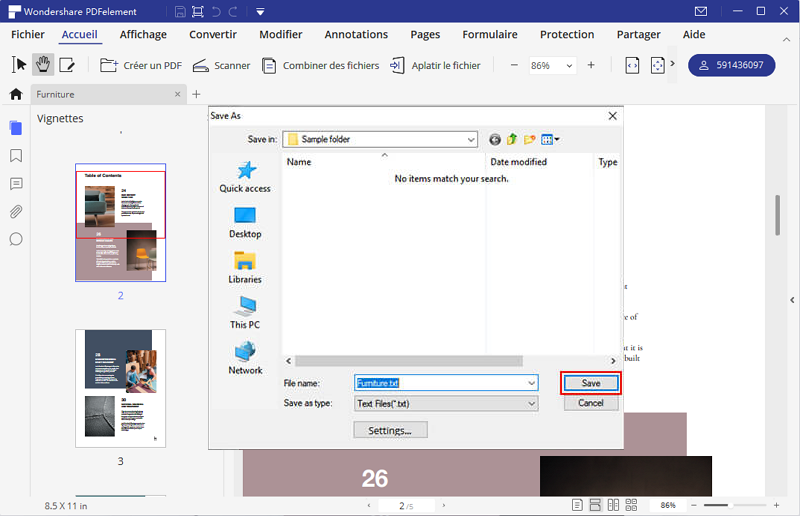Screen dimensions: 800x516
Task: Go to the home icon
Action: point(16,94)
